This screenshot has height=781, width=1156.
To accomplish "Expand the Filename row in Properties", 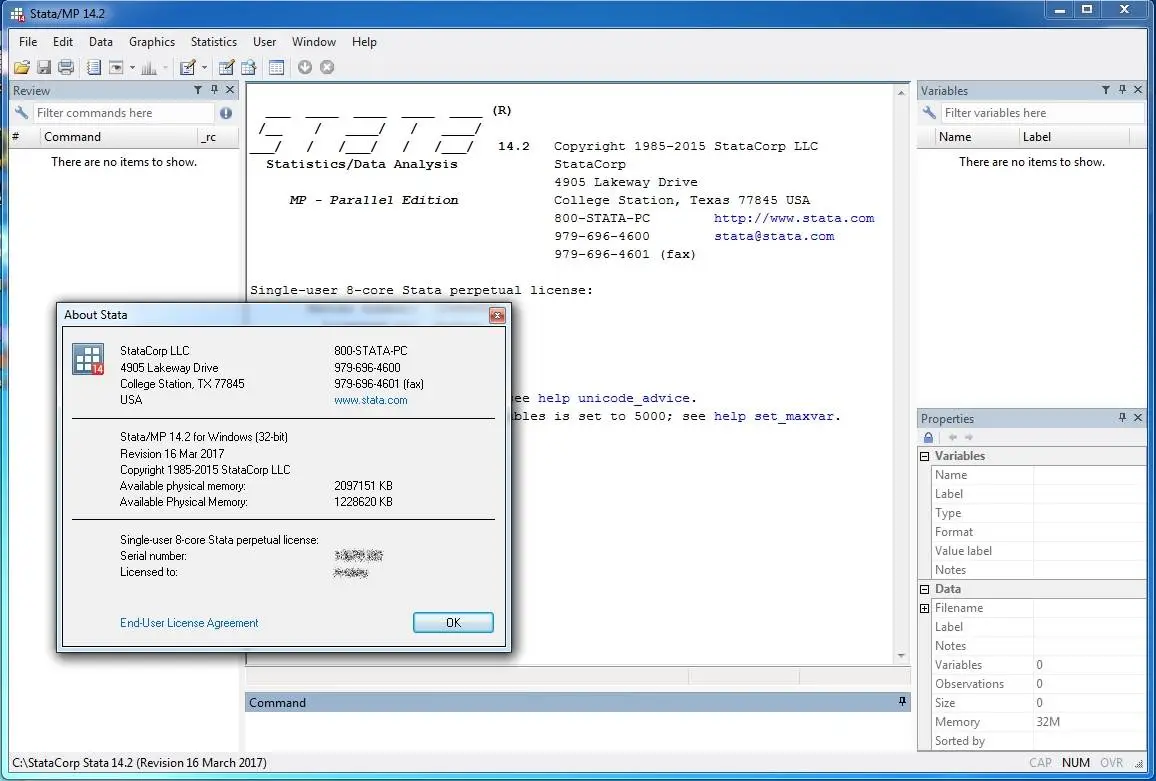I will point(925,608).
